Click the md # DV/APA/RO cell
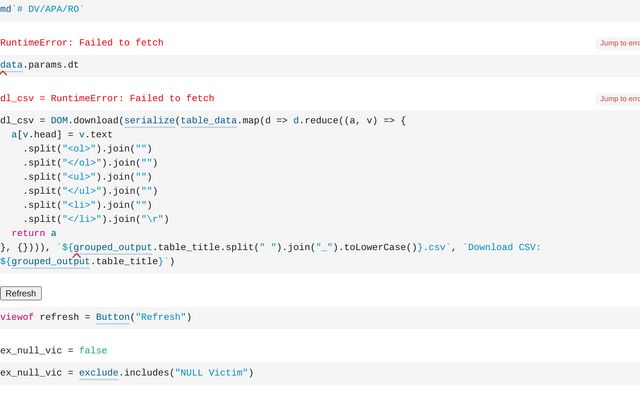This screenshot has height=400, width=640. 45,8
